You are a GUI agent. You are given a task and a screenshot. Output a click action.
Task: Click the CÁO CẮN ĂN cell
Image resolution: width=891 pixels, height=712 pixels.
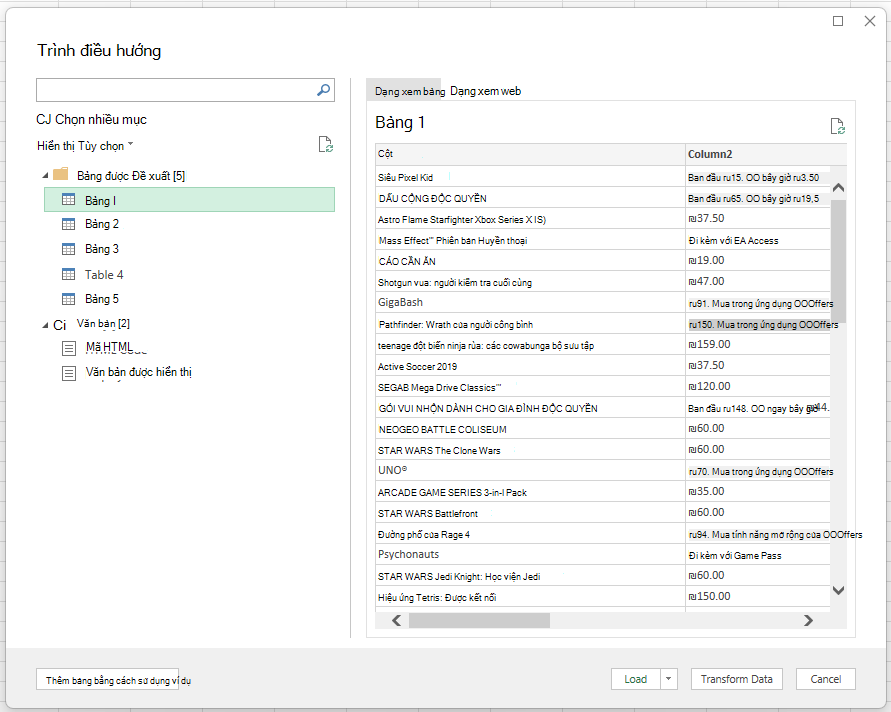pyautogui.click(x=530, y=261)
